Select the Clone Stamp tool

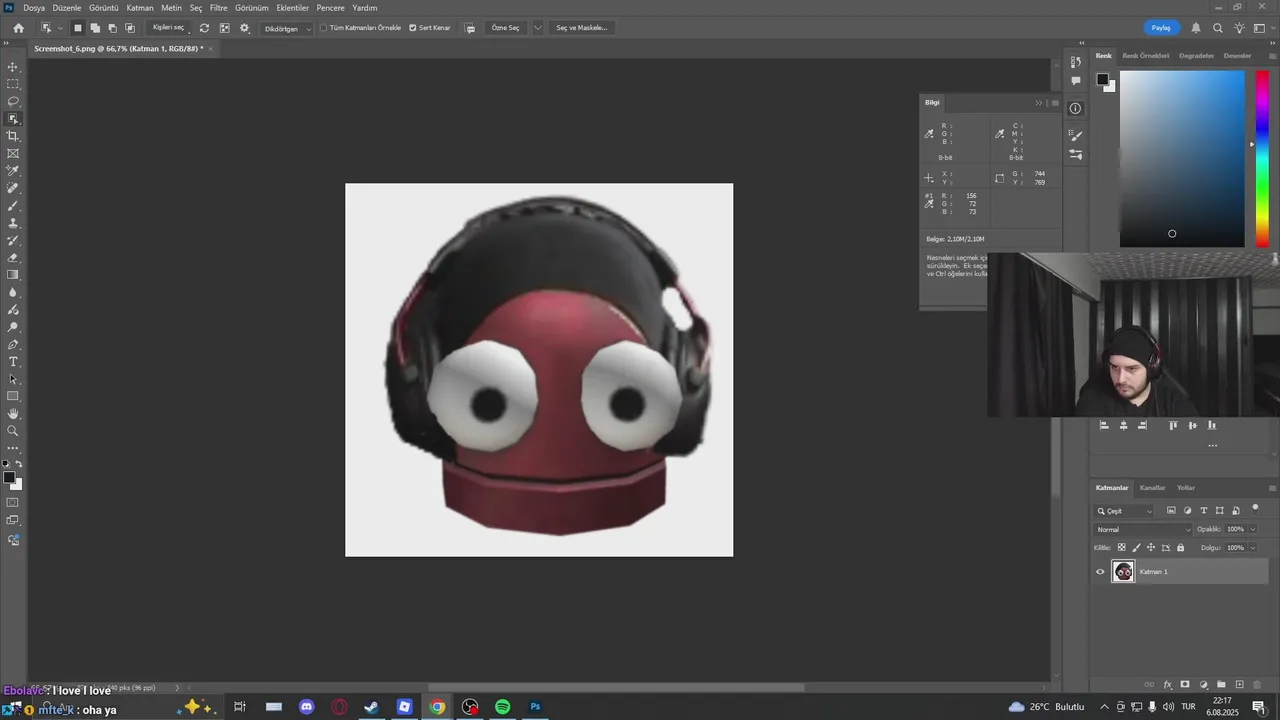13,223
